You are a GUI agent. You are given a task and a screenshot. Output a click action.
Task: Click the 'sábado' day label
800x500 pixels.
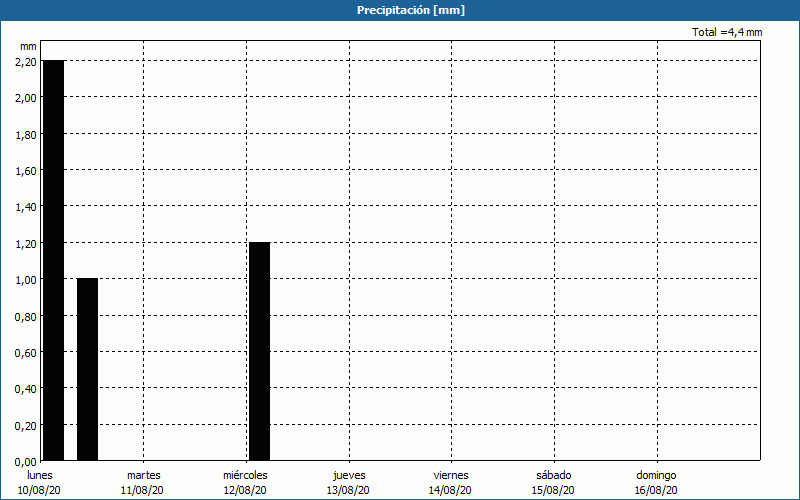click(x=554, y=475)
